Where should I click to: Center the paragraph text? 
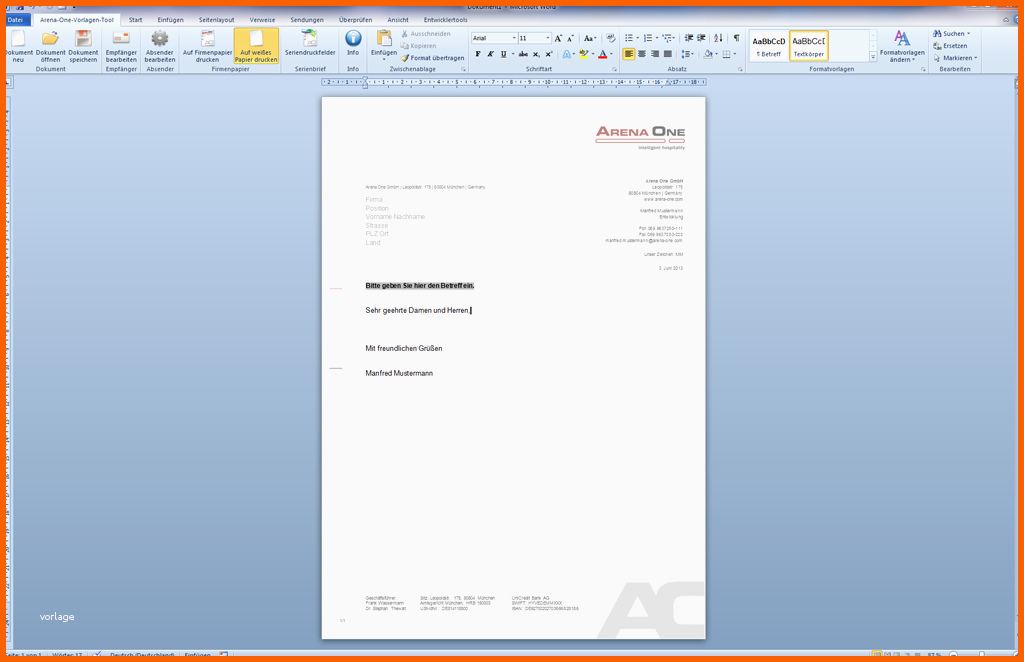tap(642, 54)
